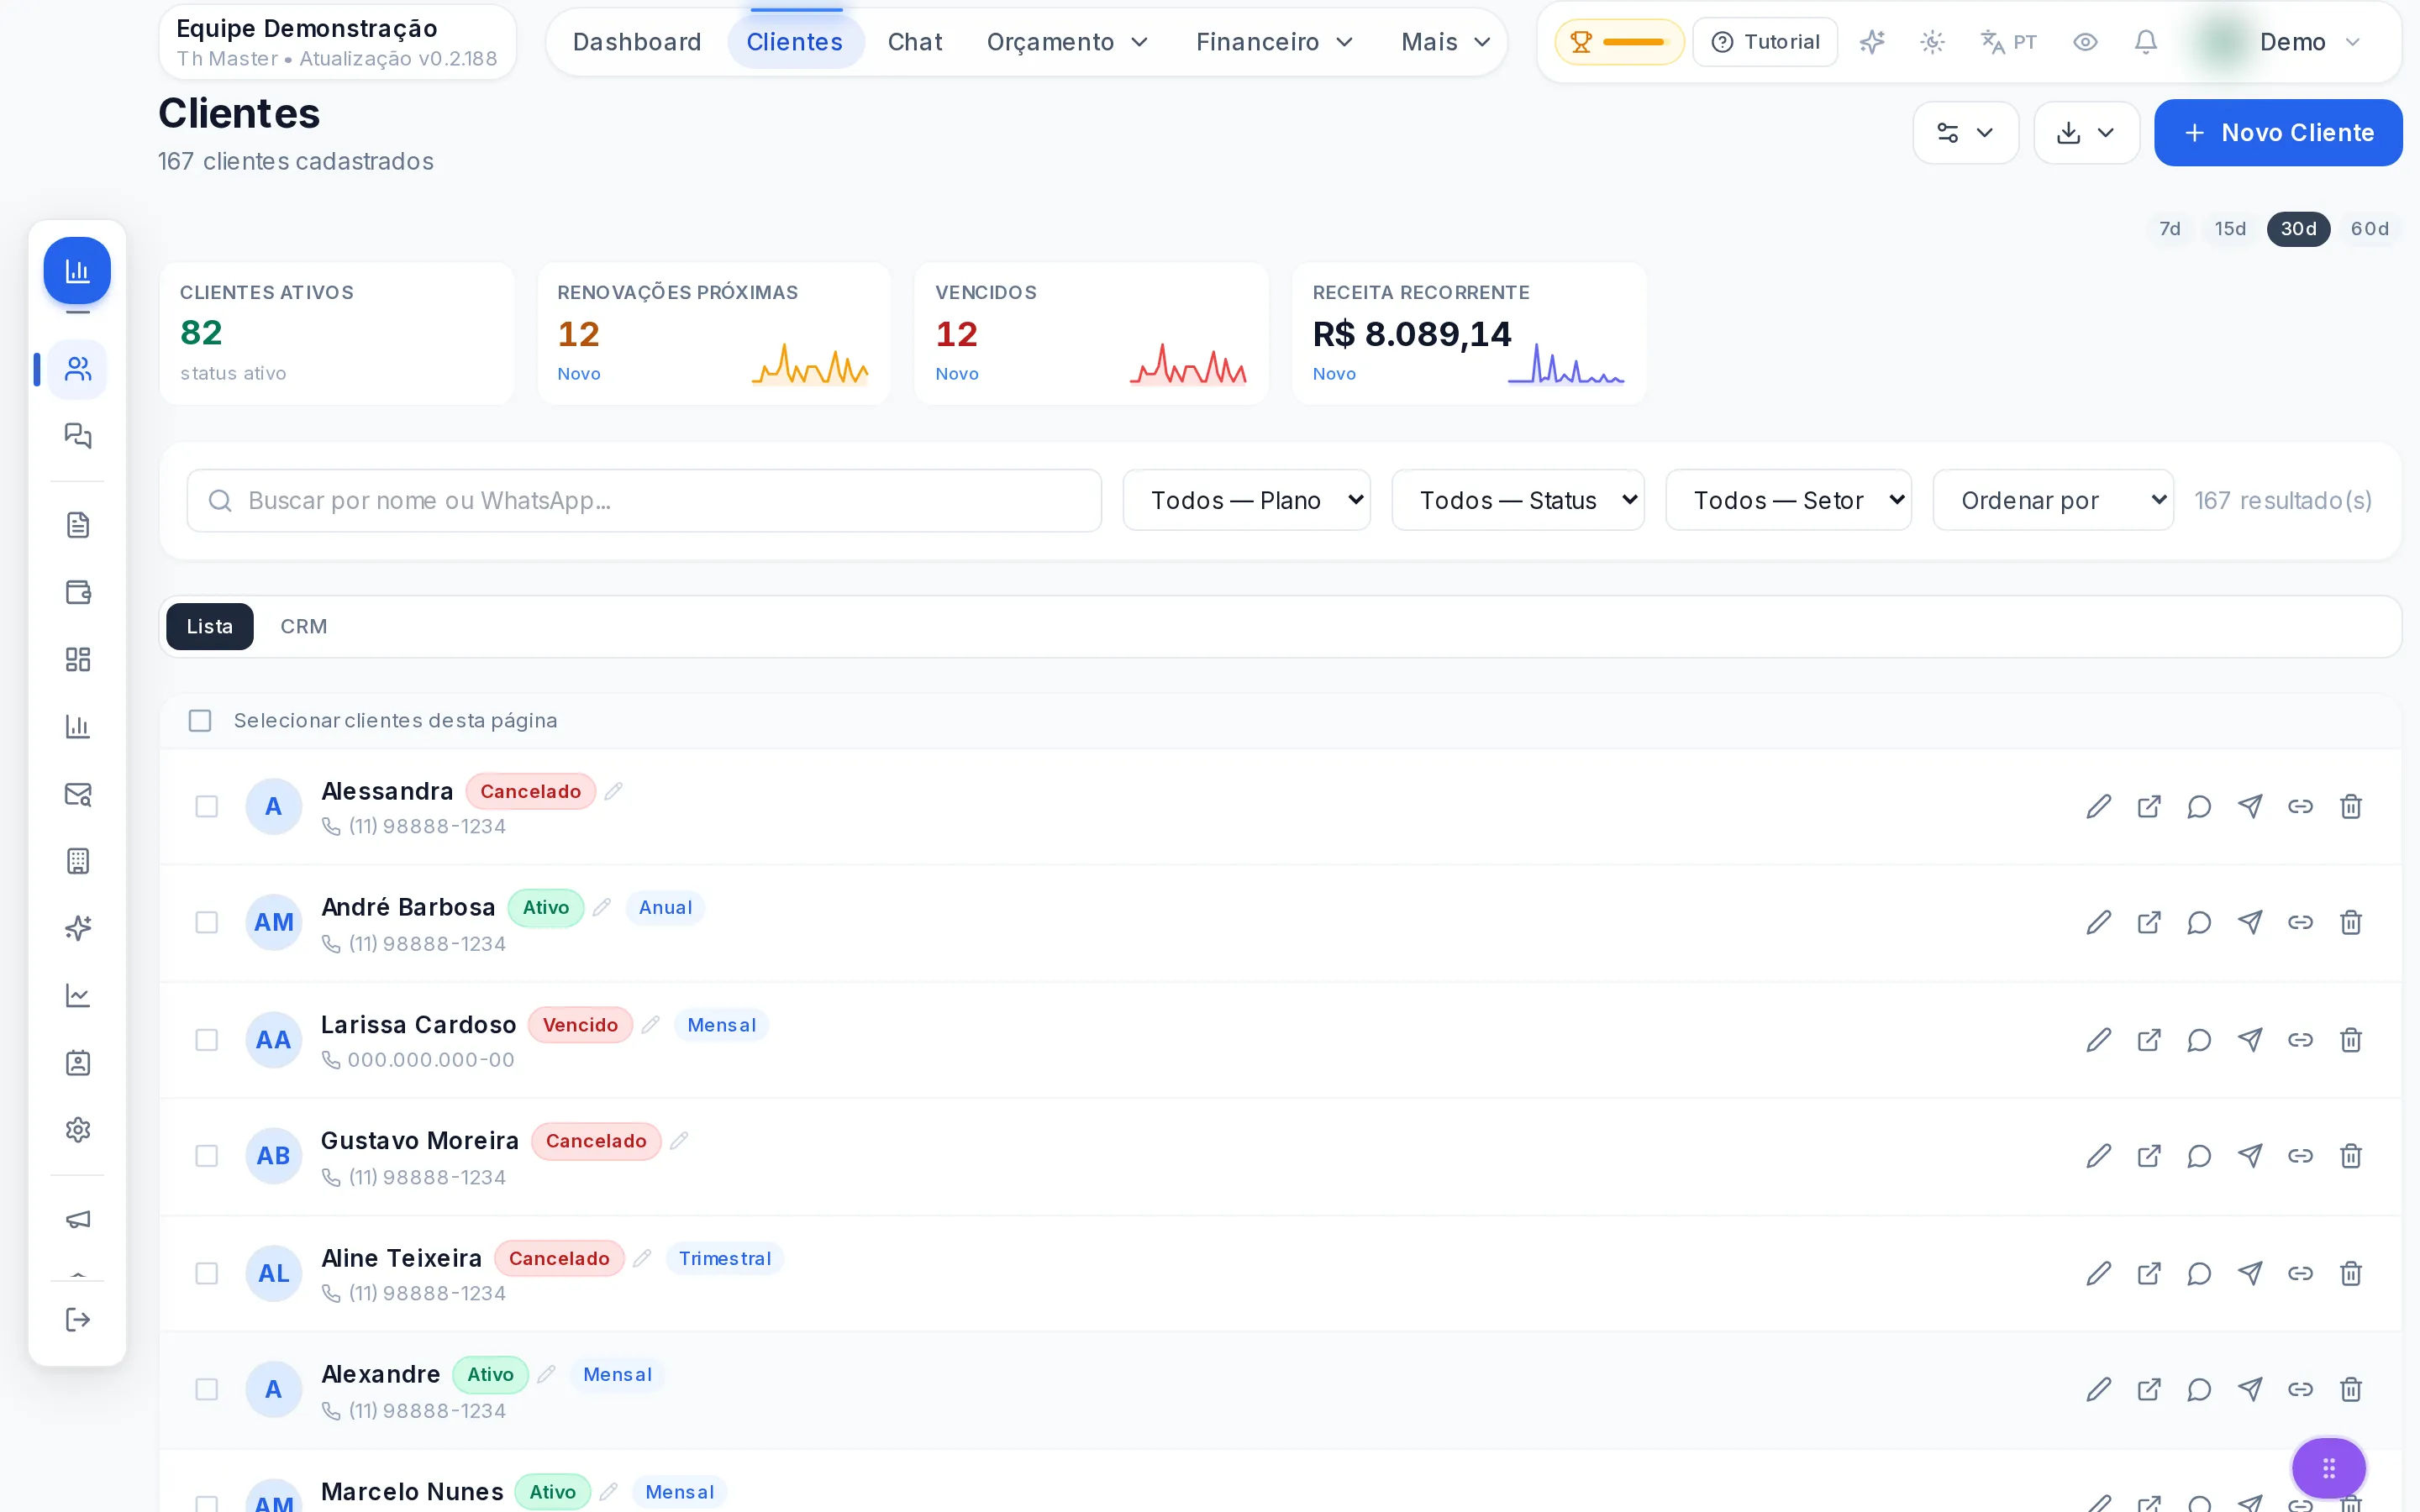Expand the 'Todos — Plano' dropdown
Screen dimensions: 2420x1512
(1246, 500)
